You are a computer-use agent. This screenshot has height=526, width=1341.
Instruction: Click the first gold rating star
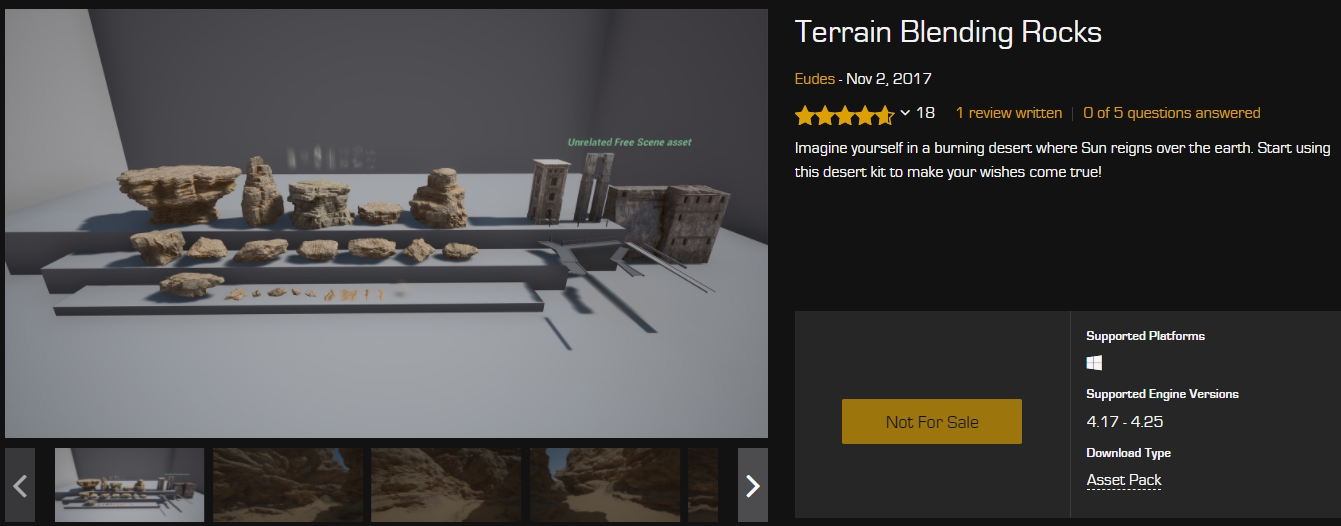pos(804,115)
